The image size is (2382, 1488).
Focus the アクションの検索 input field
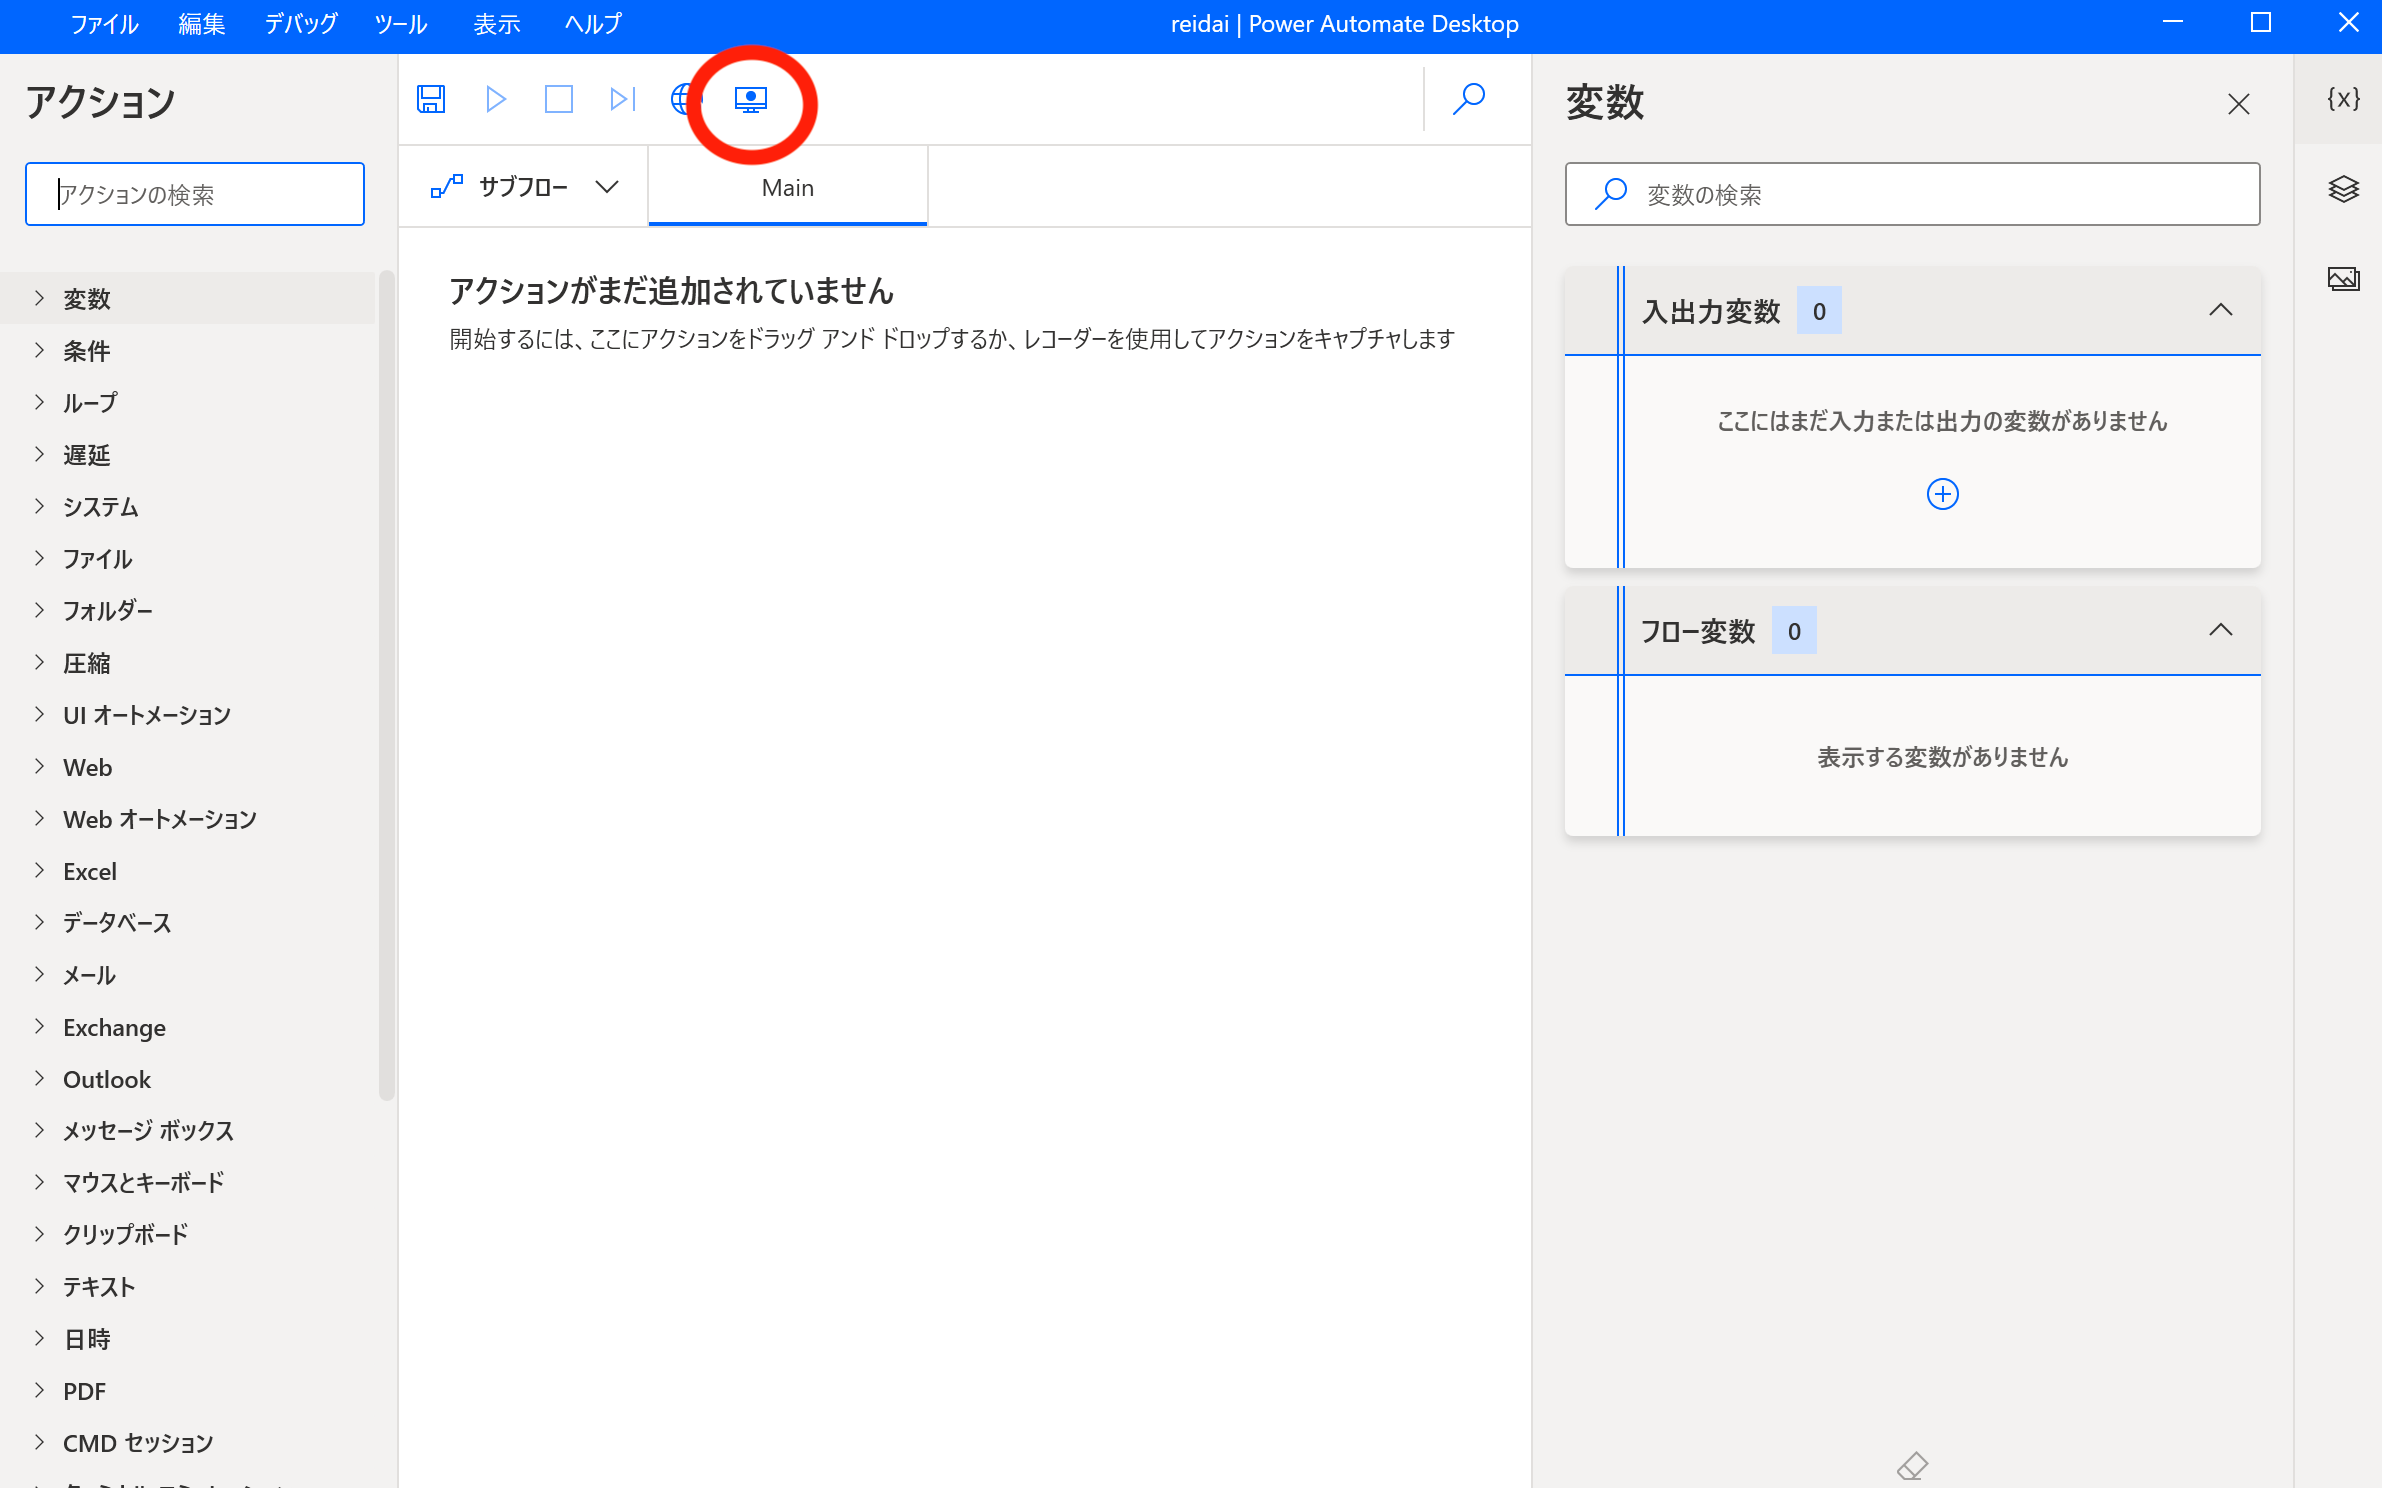pos(195,194)
